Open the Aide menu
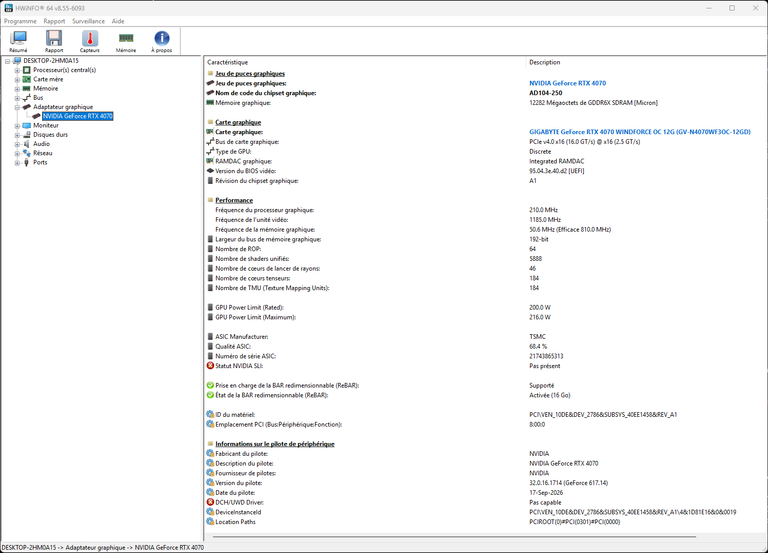 tap(118, 21)
